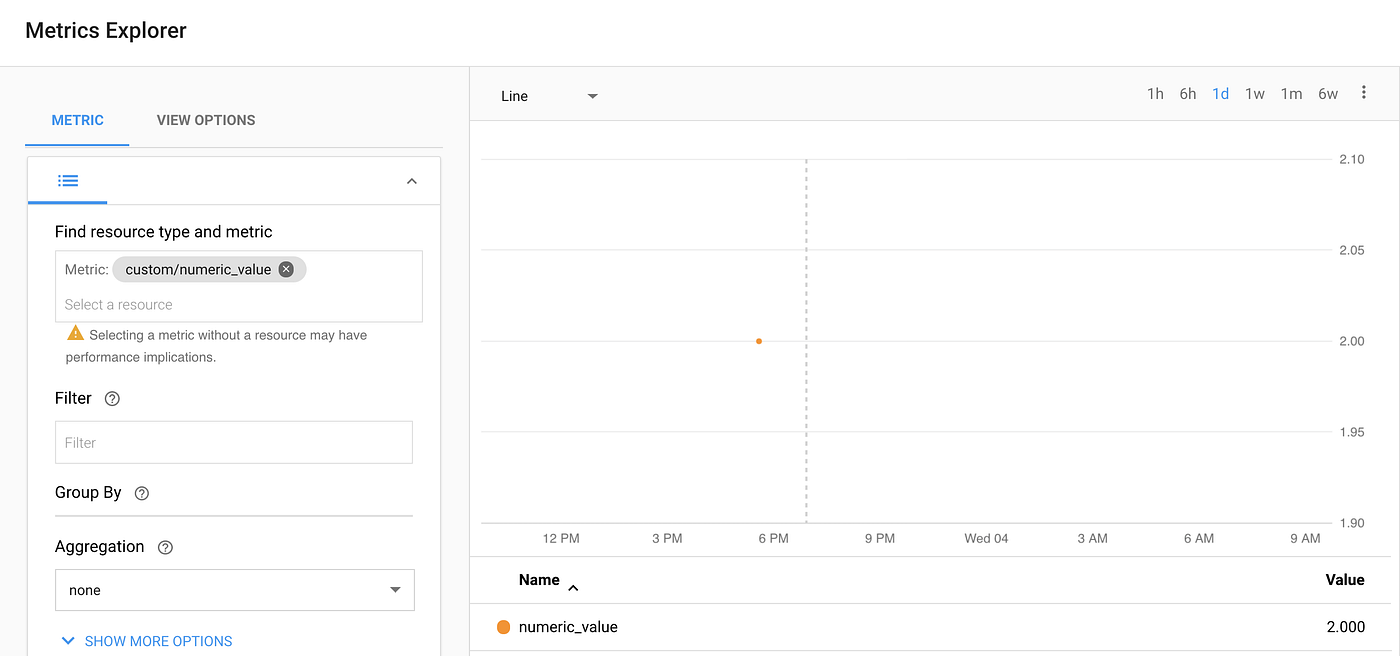Image resolution: width=1400 pixels, height=656 pixels.
Task: Open the Group By help icon
Action: pyautogui.click(x=141, y=492)
